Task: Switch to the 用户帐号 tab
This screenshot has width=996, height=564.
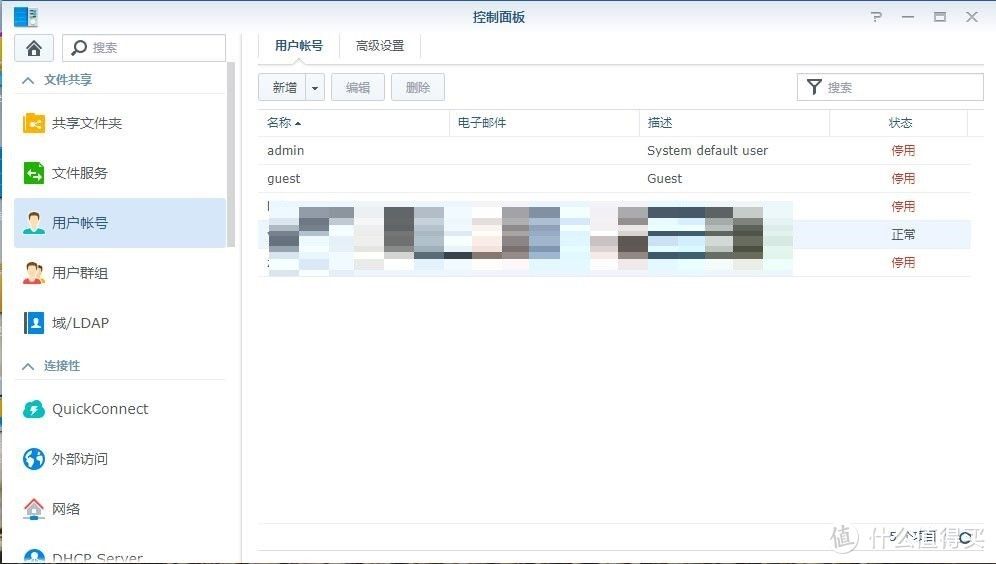Action: coord(299,46)
